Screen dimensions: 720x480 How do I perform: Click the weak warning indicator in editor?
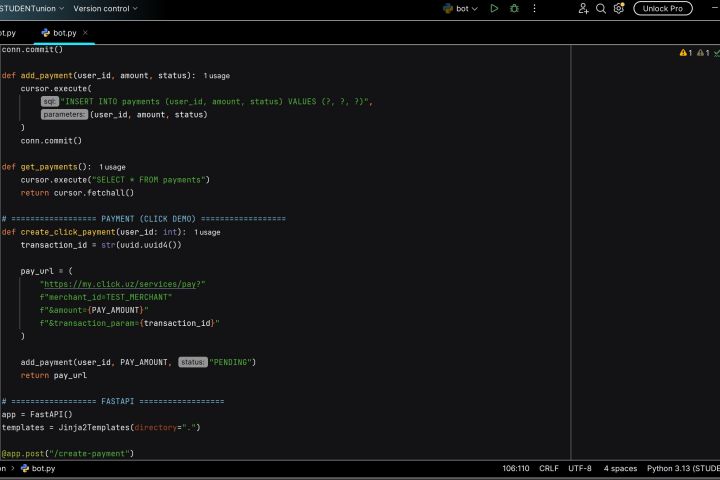pyautogui.click(x=703, y=53)
